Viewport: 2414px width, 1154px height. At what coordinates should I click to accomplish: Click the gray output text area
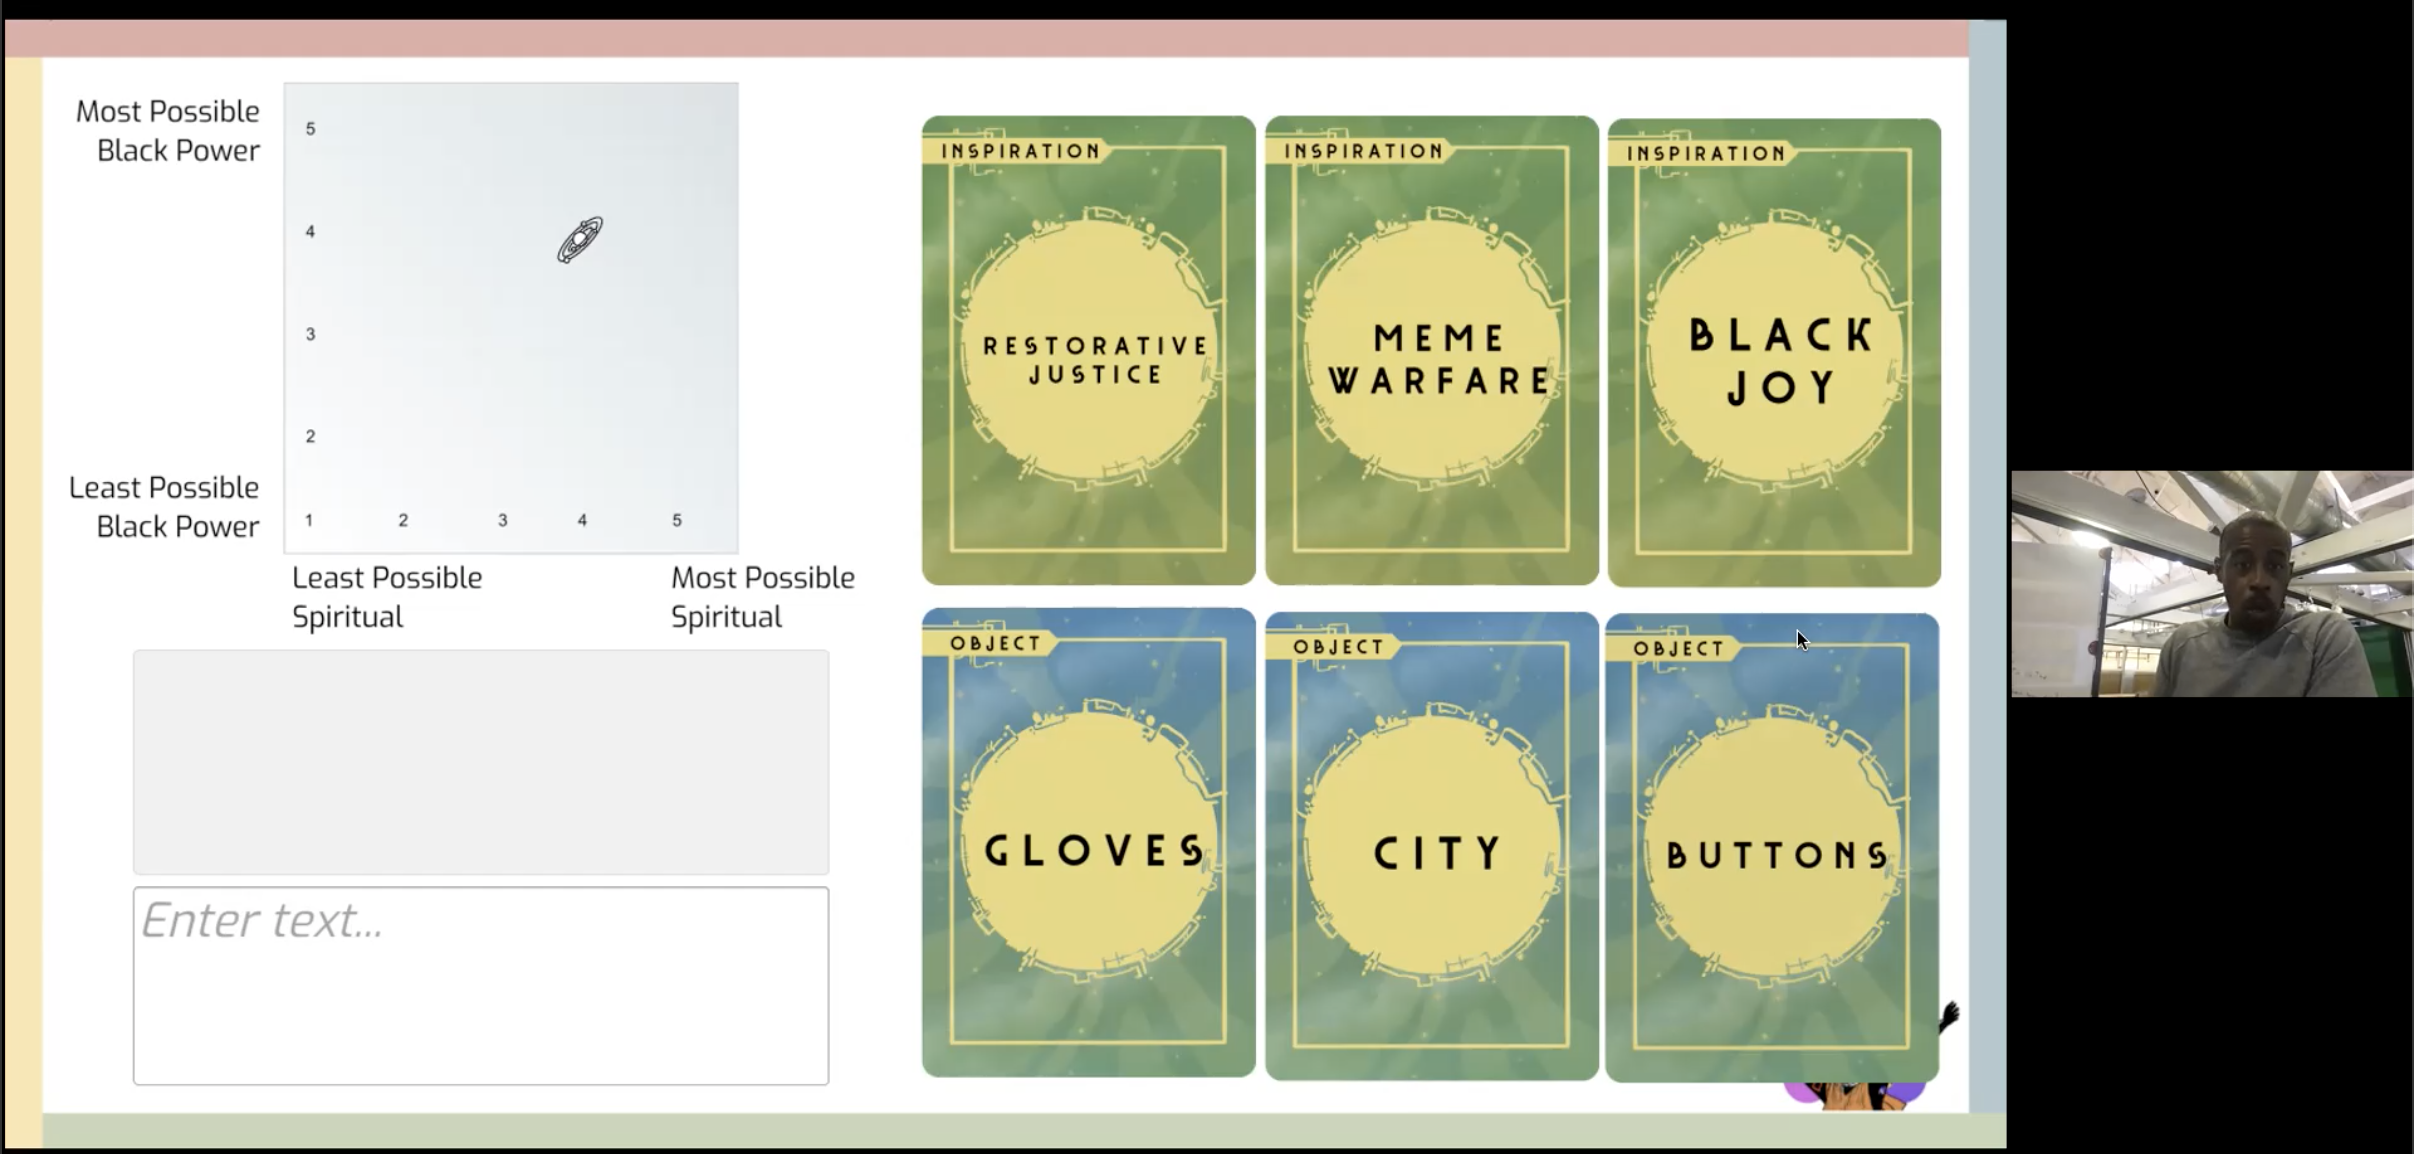tap(481, 762)
